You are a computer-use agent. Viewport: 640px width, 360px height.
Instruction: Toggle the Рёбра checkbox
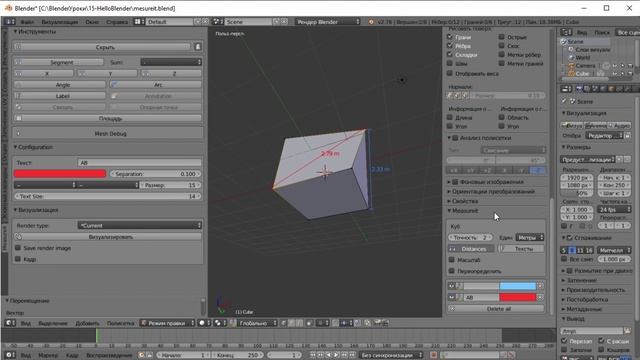click(450, 45)
